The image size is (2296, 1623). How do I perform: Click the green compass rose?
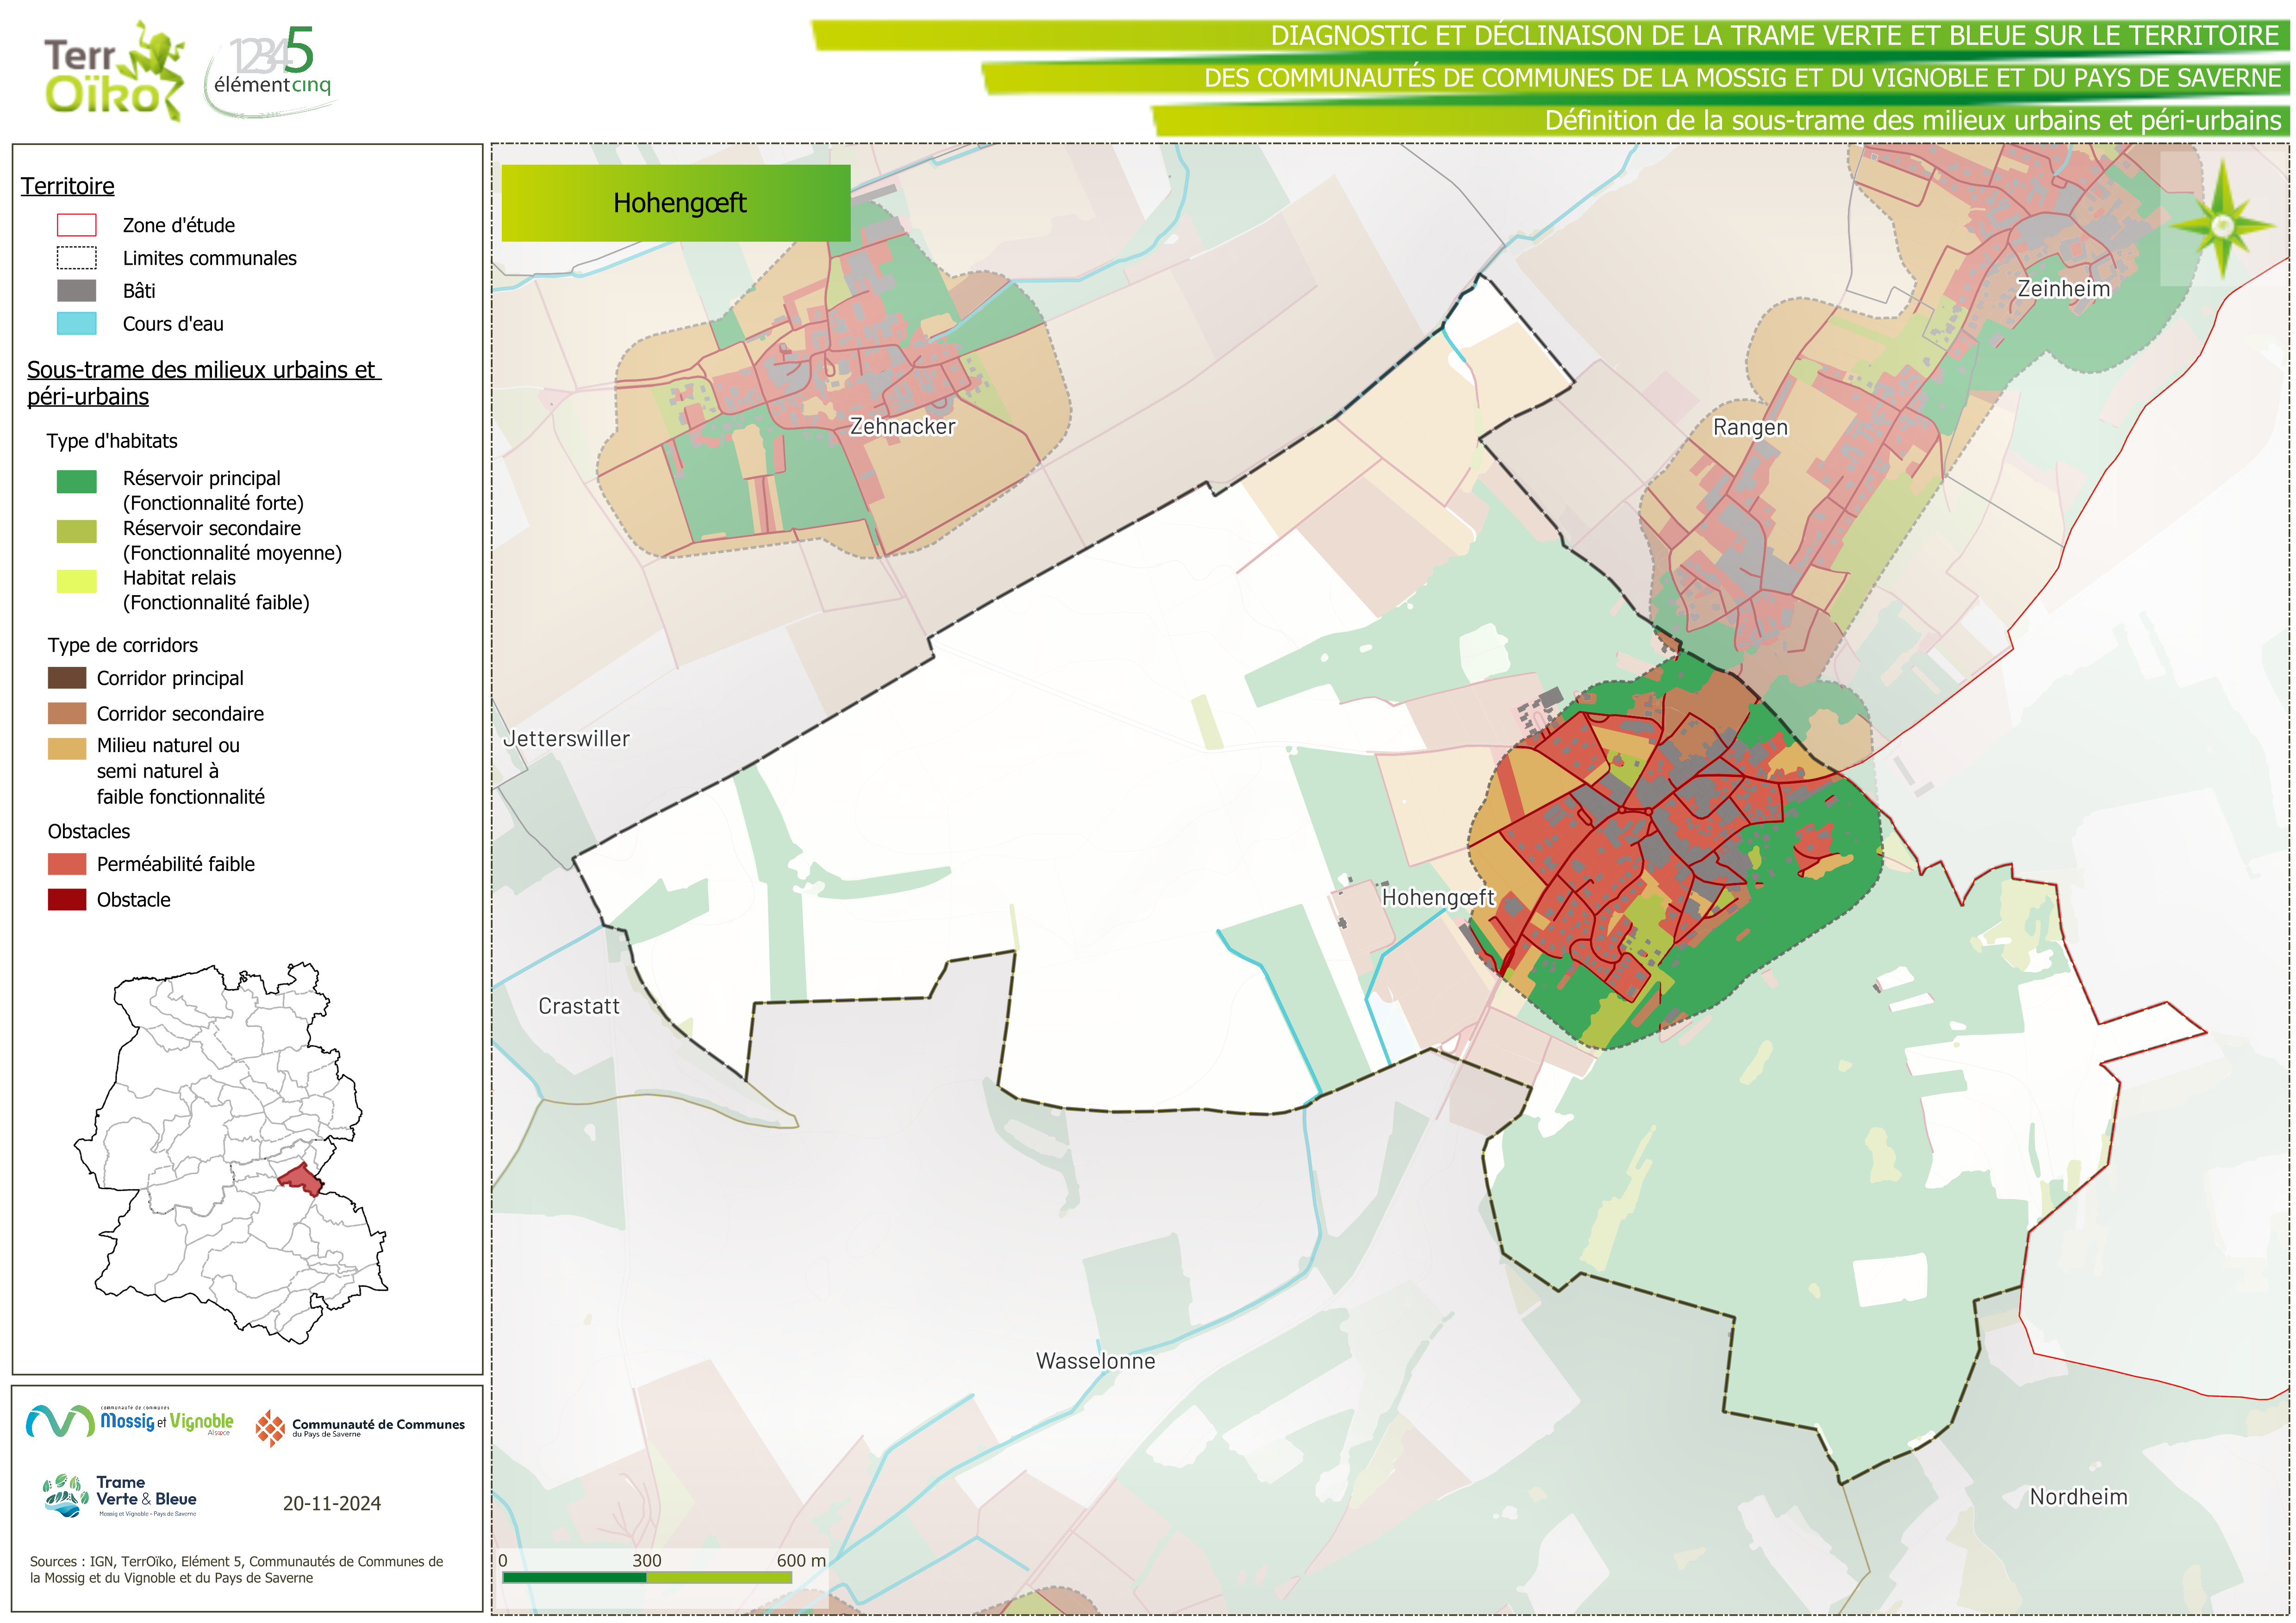coord(2222,225)
